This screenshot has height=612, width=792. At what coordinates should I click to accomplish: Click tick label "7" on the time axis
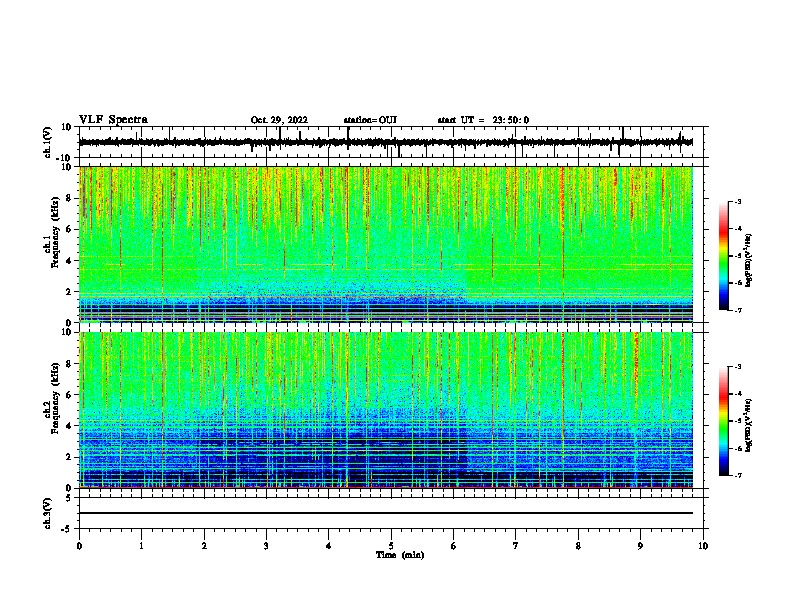[x=516, y=546]
